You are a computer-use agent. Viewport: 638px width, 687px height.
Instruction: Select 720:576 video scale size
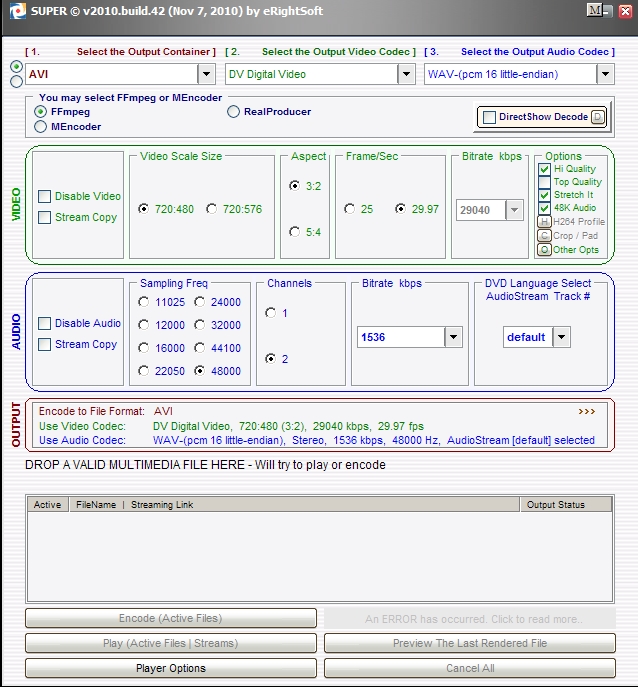point(211,209)
